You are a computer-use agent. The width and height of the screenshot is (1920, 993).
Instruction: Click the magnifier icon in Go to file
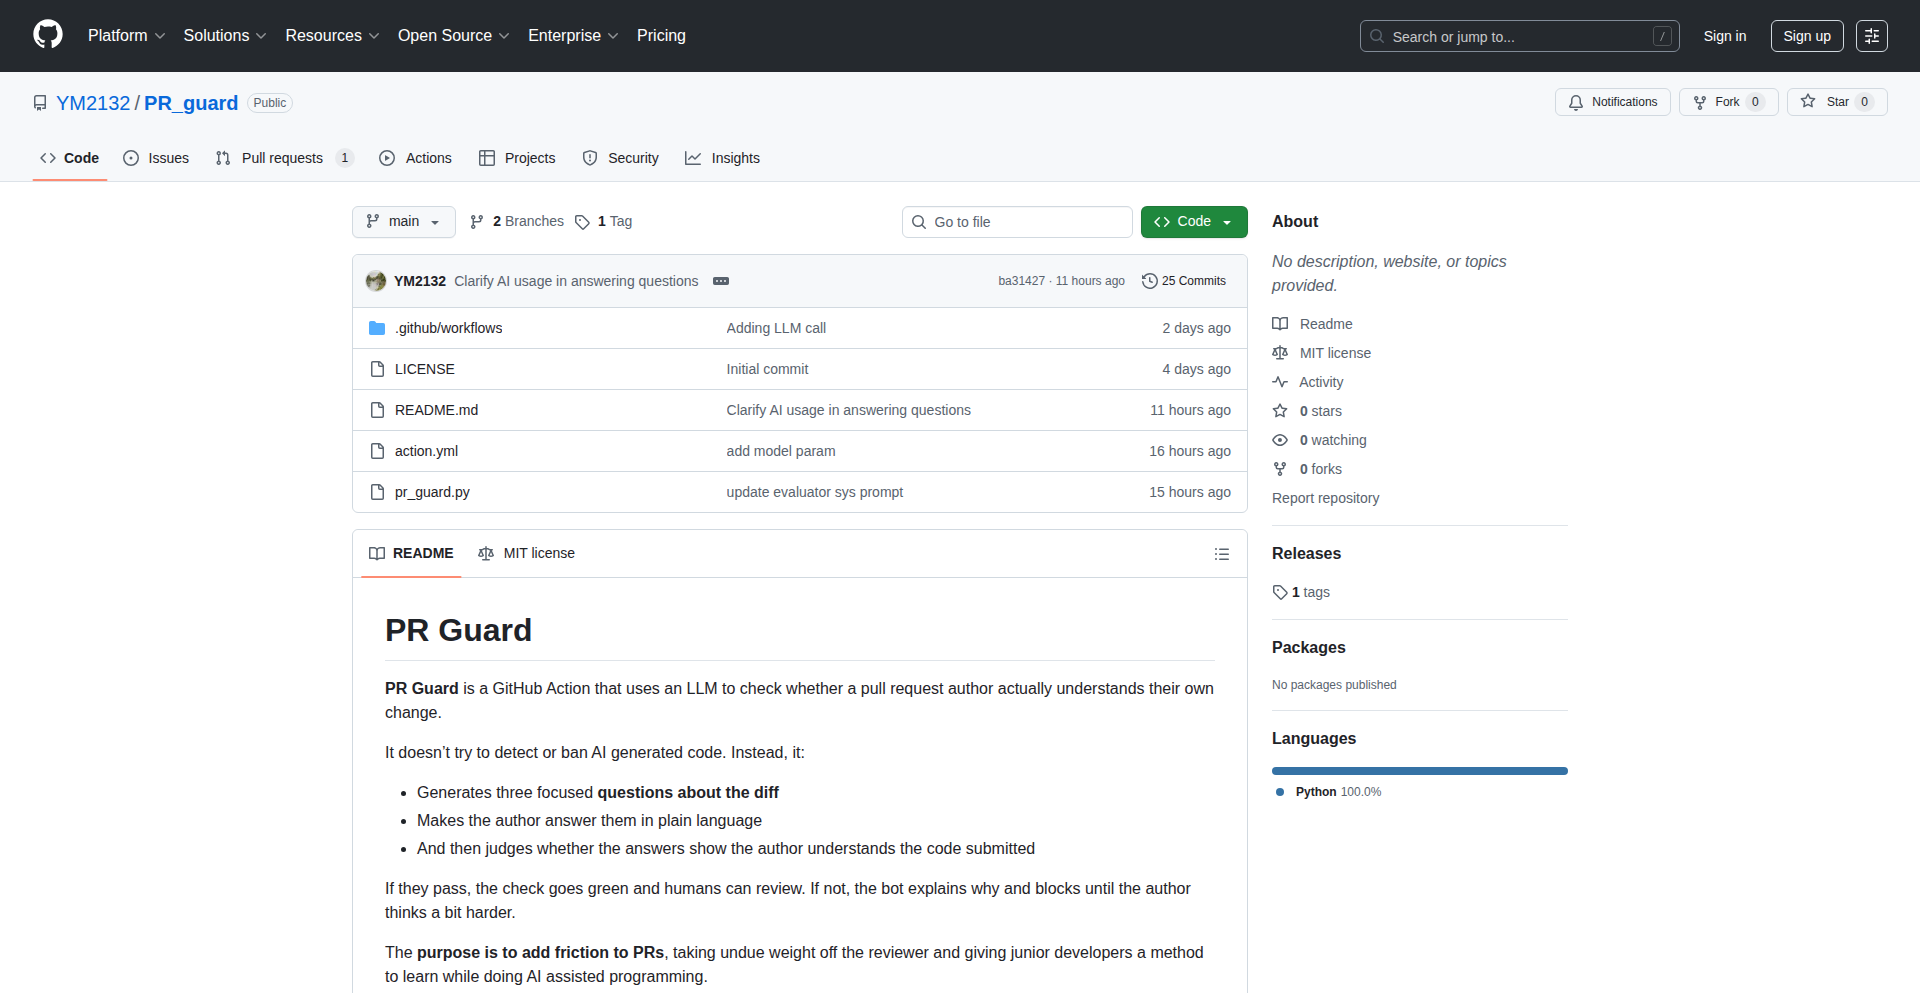(x=919, y=222)
